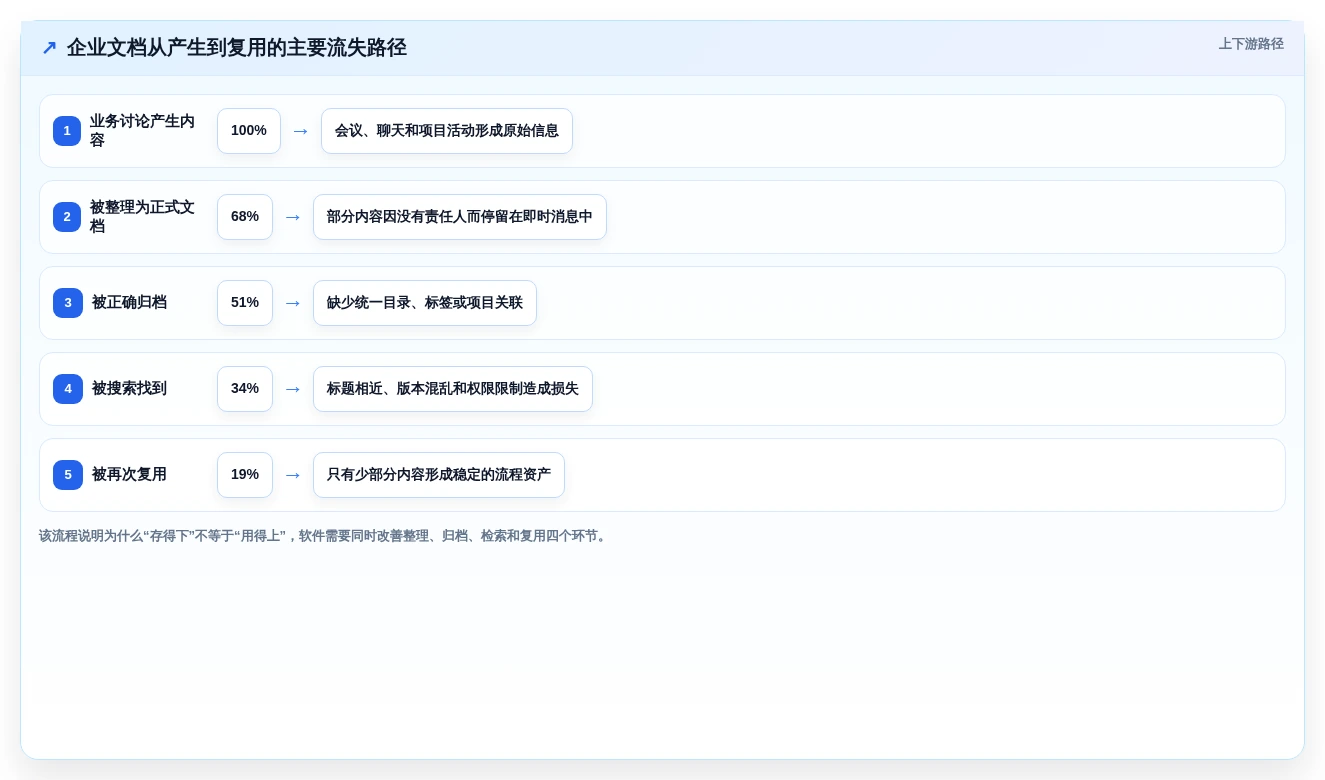
Task: Click step number 3 badge
Action: 68,303
